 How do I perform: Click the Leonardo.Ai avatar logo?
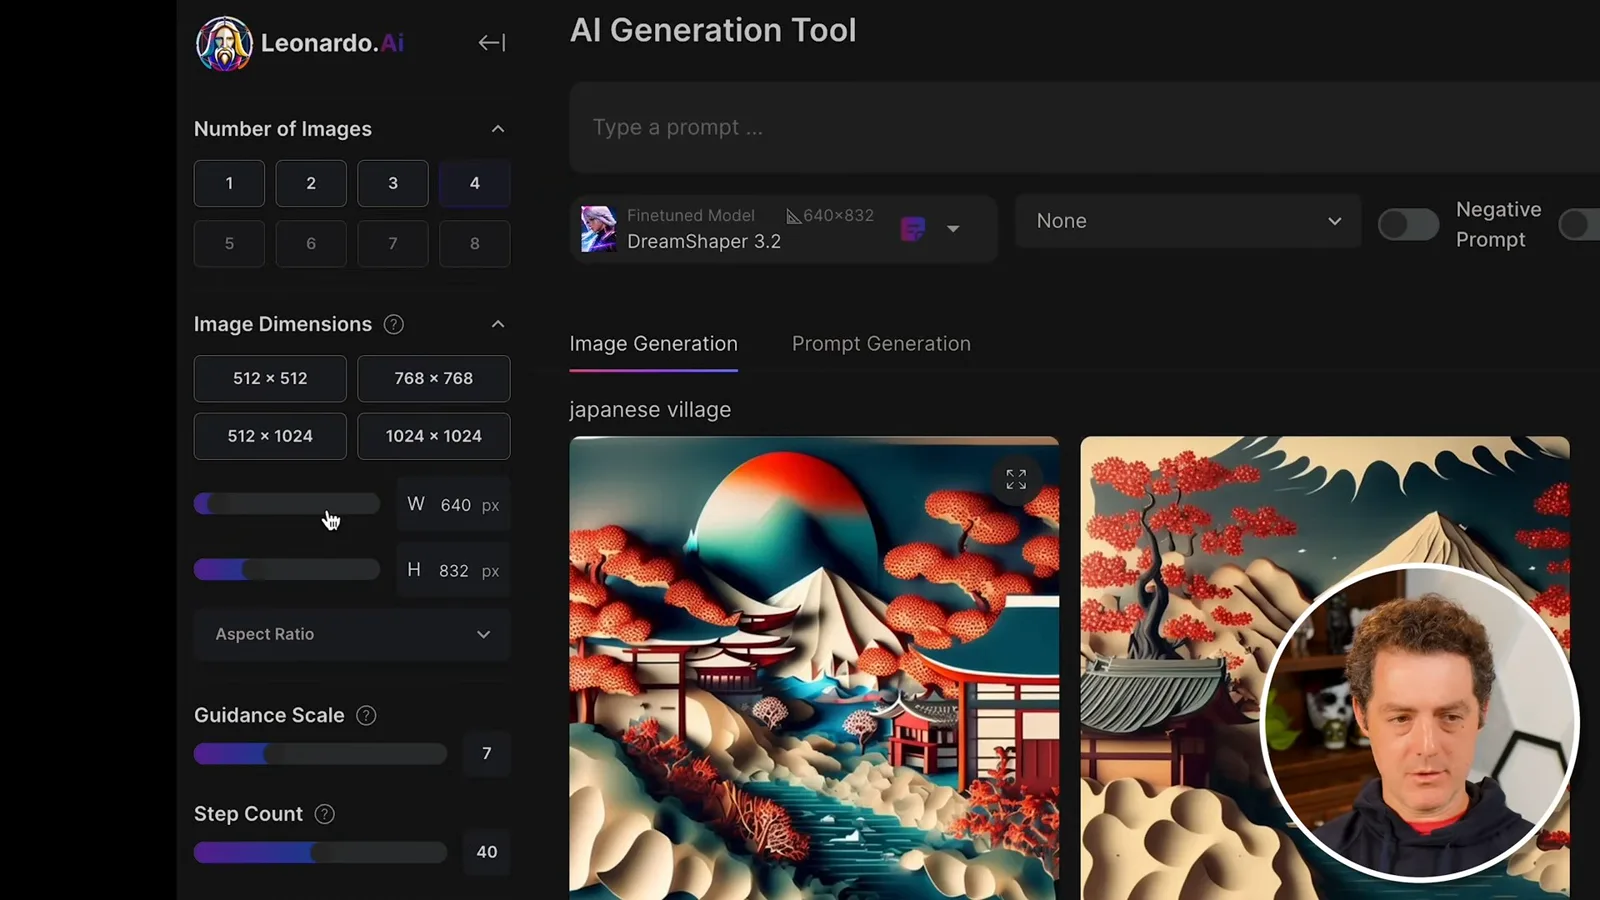point(224,44)
